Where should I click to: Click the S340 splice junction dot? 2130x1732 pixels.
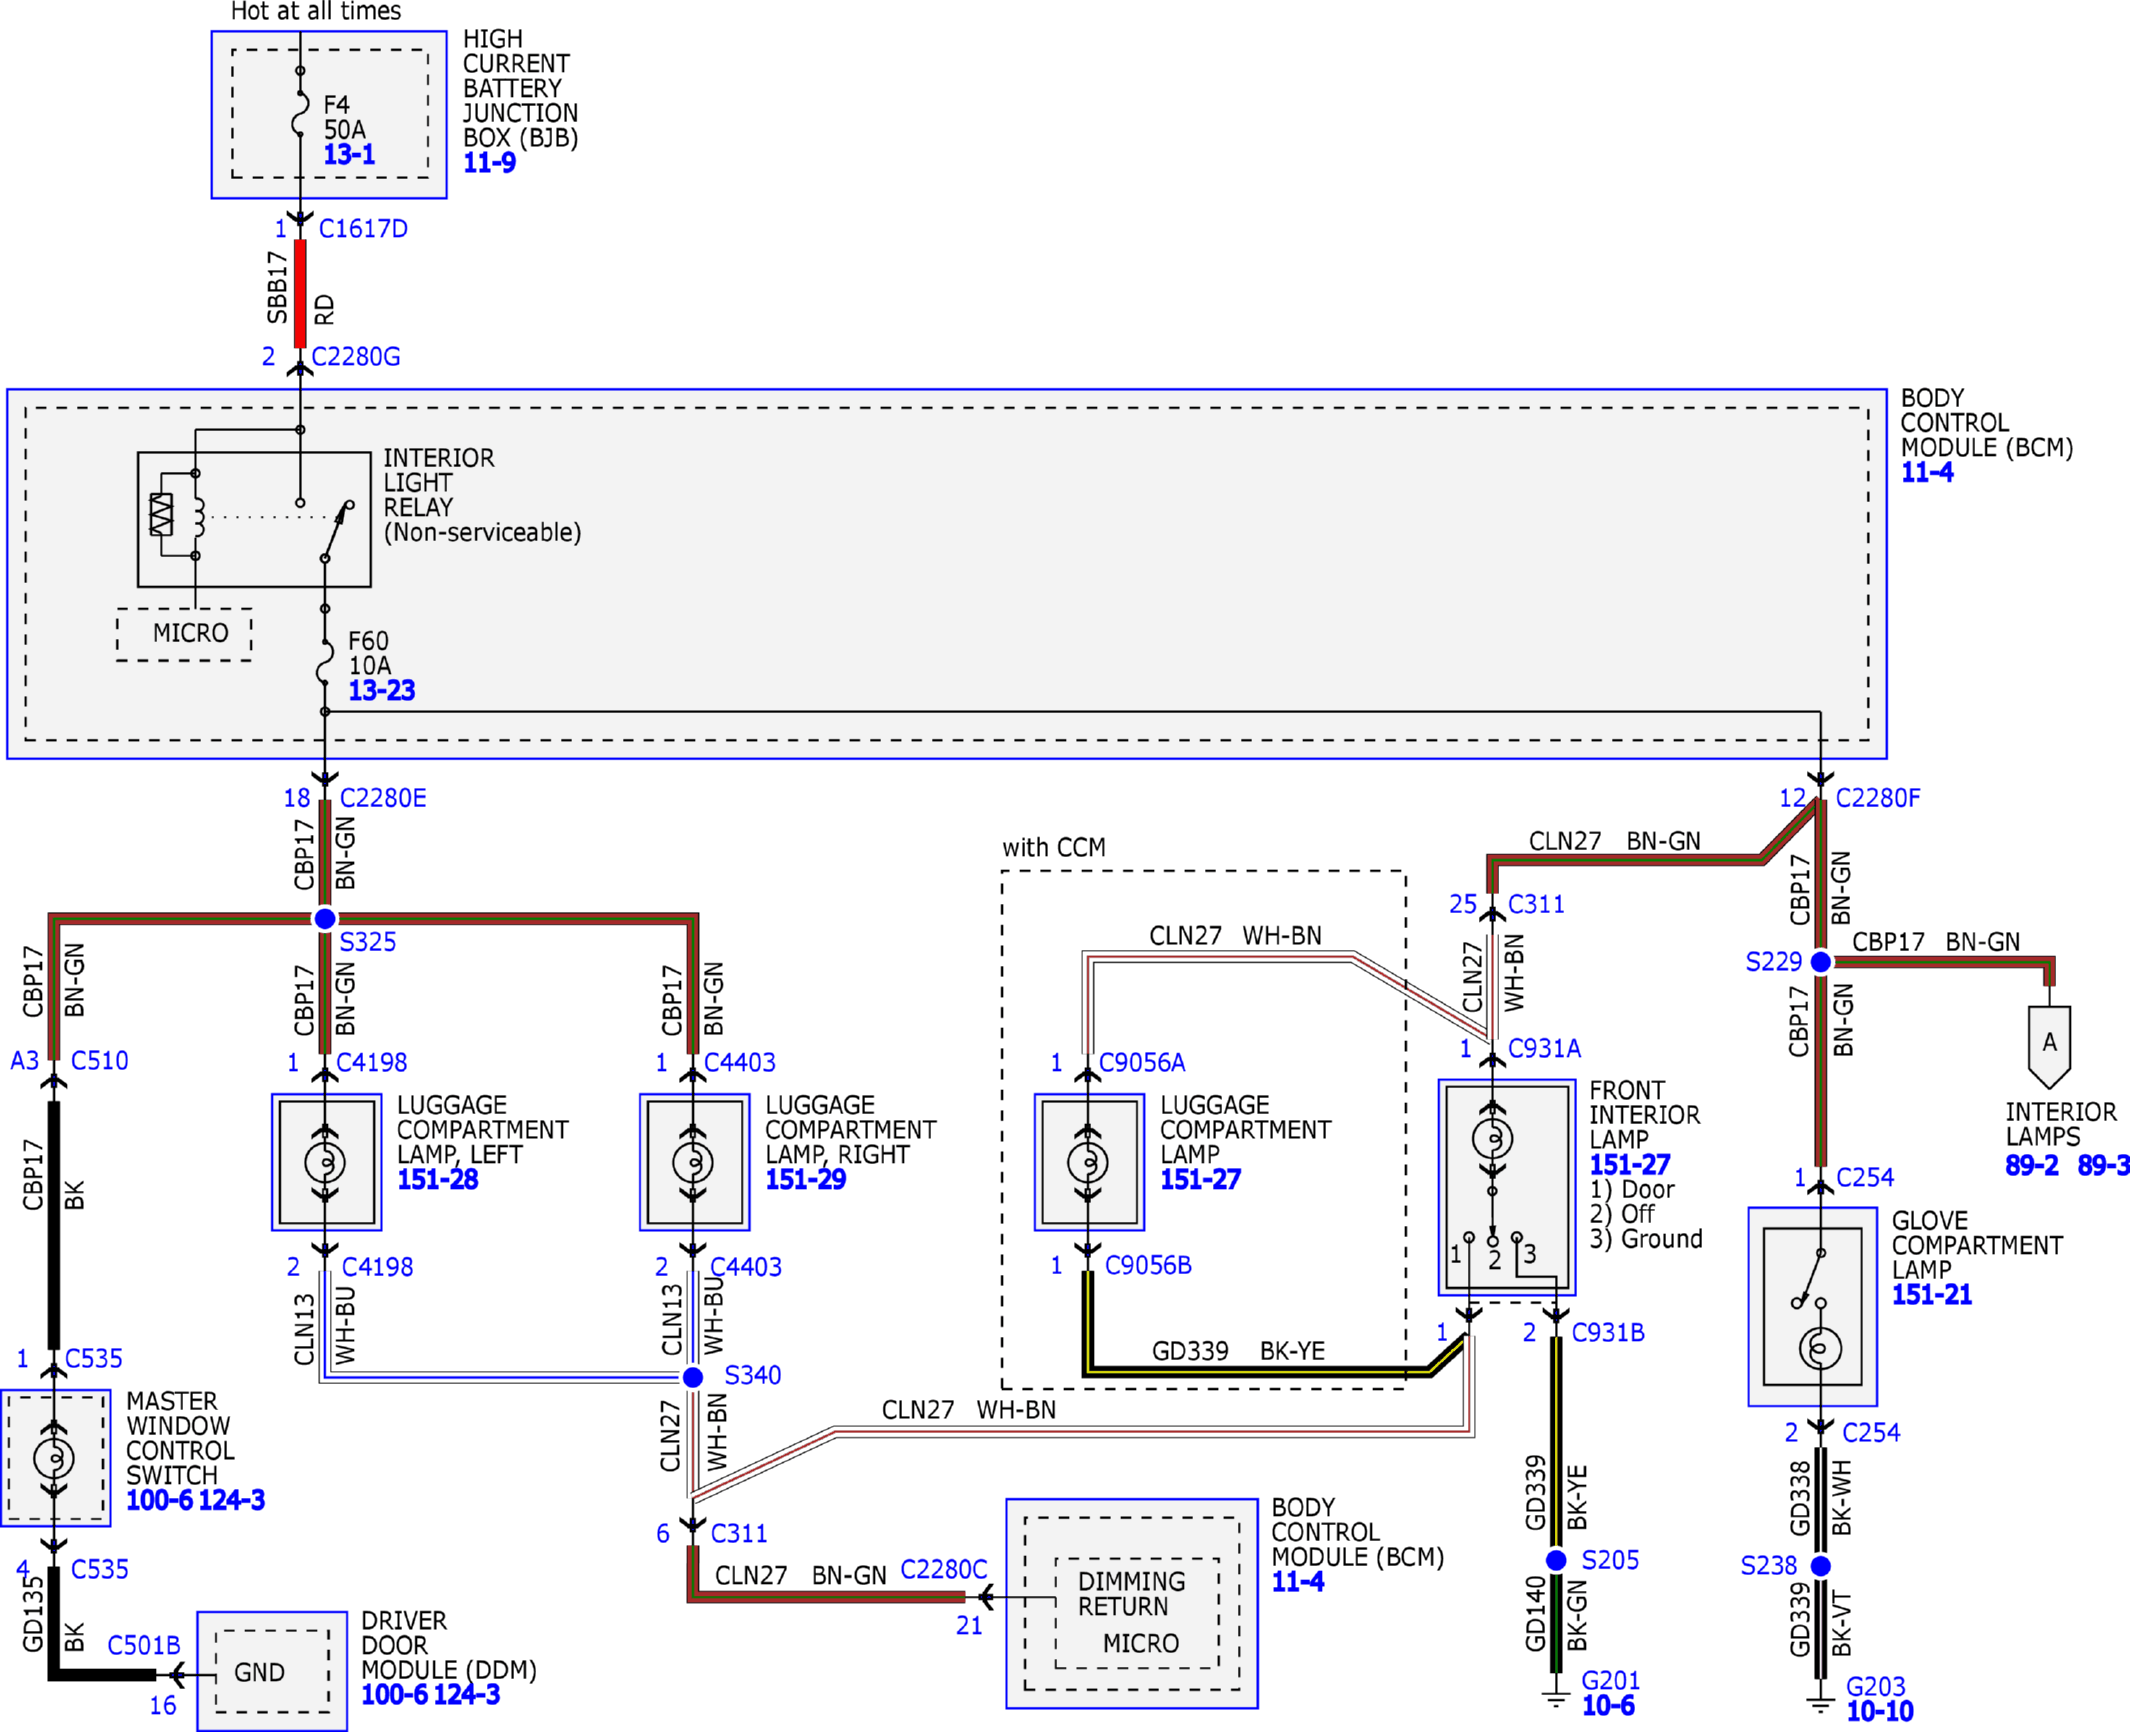693,1377
